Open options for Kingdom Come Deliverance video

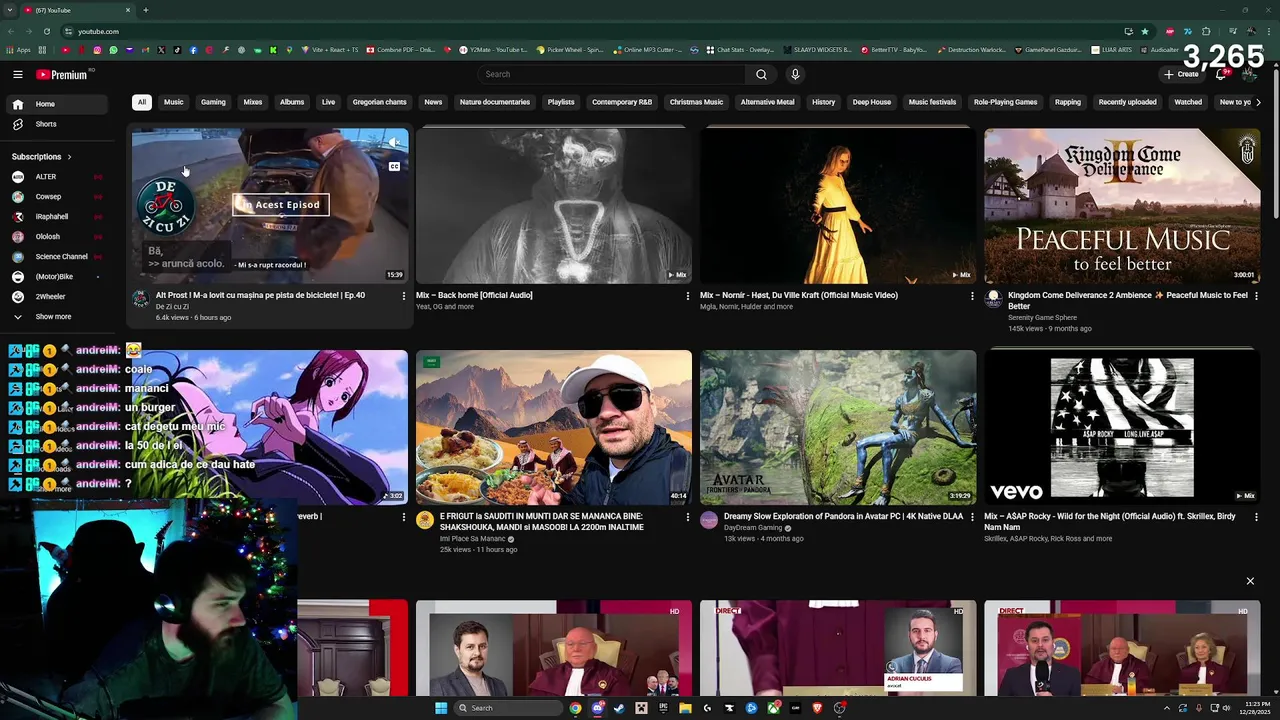coord(1256,296)
